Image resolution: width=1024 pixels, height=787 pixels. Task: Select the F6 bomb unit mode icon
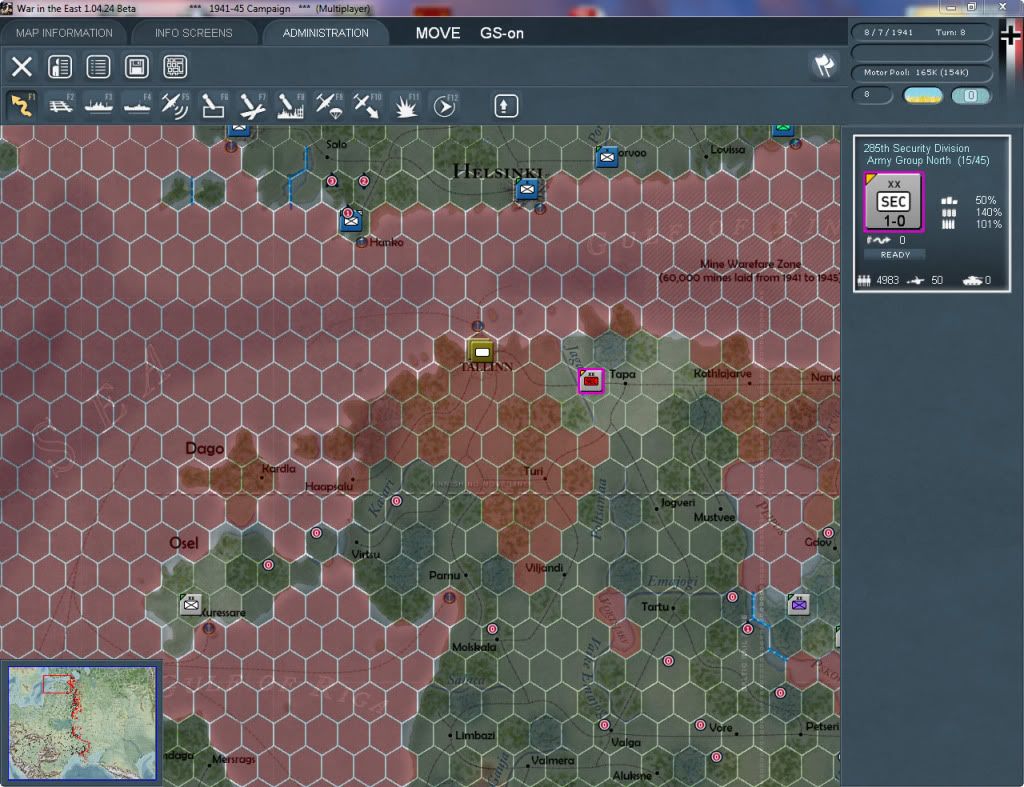point(214,105)
